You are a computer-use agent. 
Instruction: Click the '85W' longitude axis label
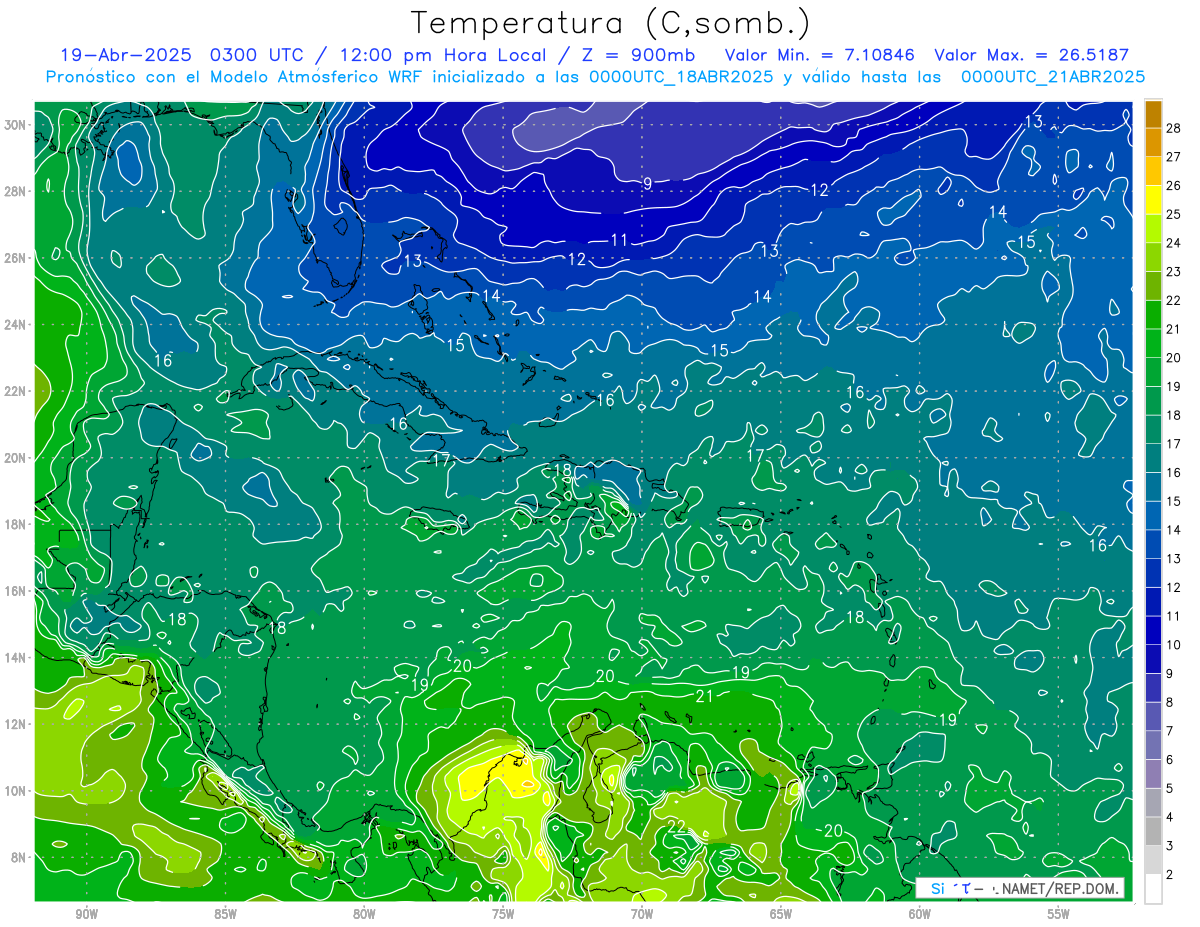(225, 914)
